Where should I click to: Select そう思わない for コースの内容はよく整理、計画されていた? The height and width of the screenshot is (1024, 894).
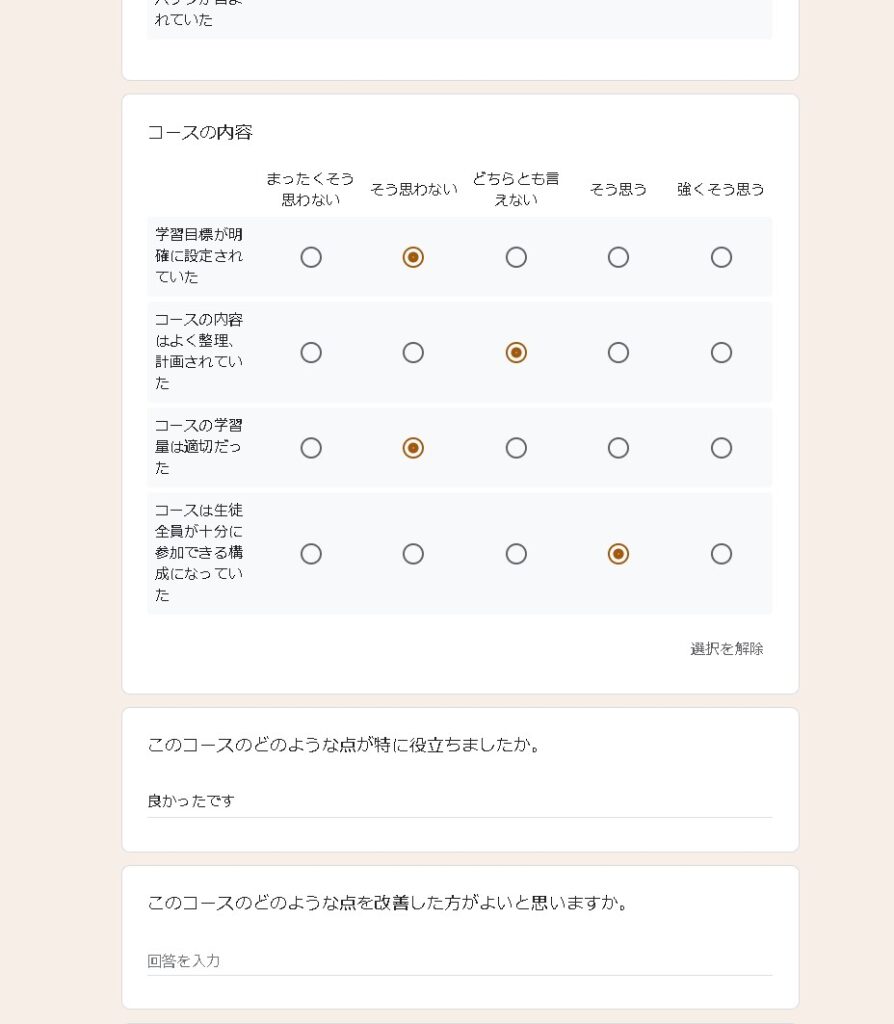pyautogui.click(x=413, y=353)
